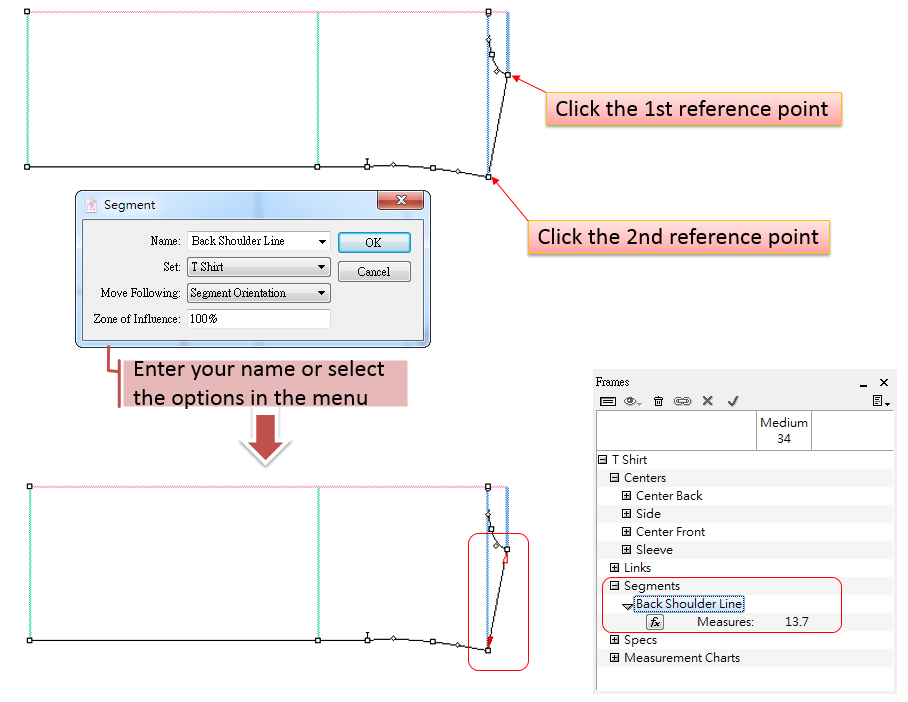This screenshot has width=908, height=702.
Task: Click the fx formula icon under Back Shoulder Line
Action: pos(655,622)
